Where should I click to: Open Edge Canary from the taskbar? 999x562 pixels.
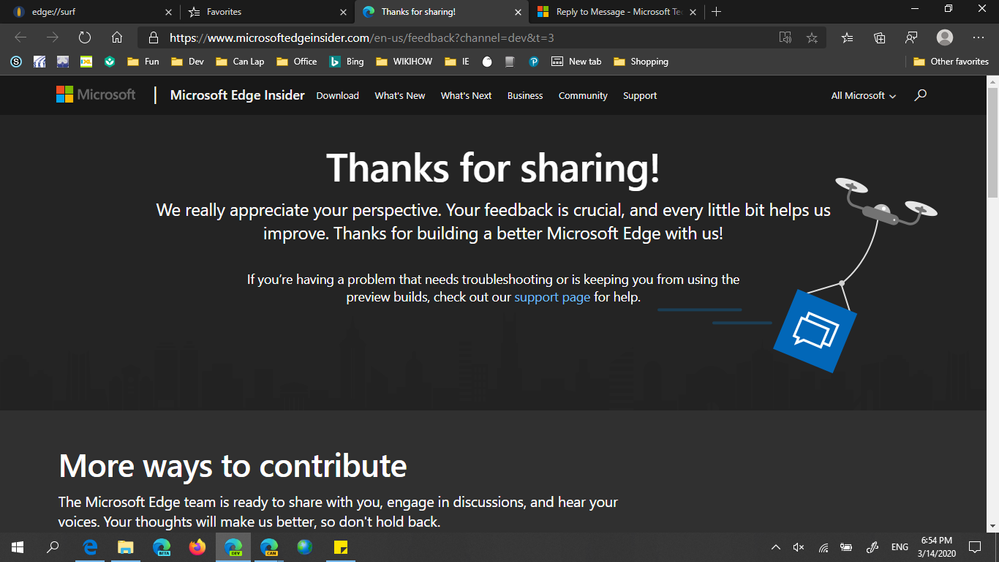click(x=269, y=547)
